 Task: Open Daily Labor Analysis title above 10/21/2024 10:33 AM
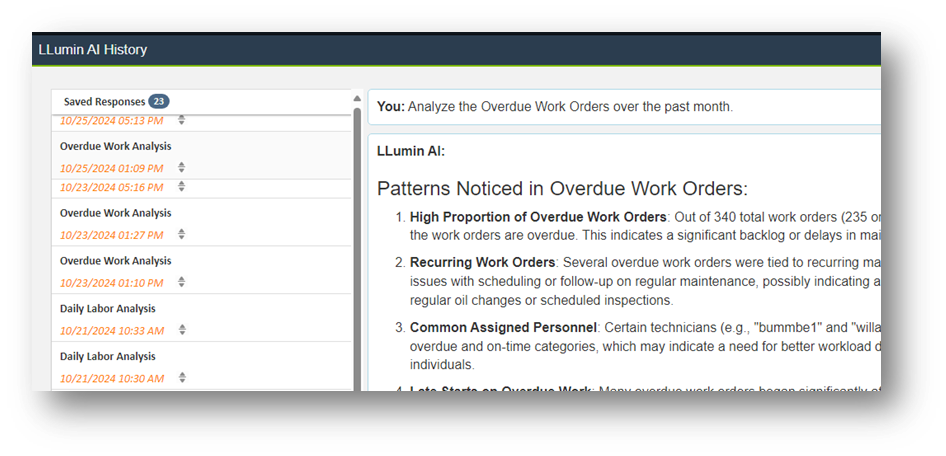point(107,309)
